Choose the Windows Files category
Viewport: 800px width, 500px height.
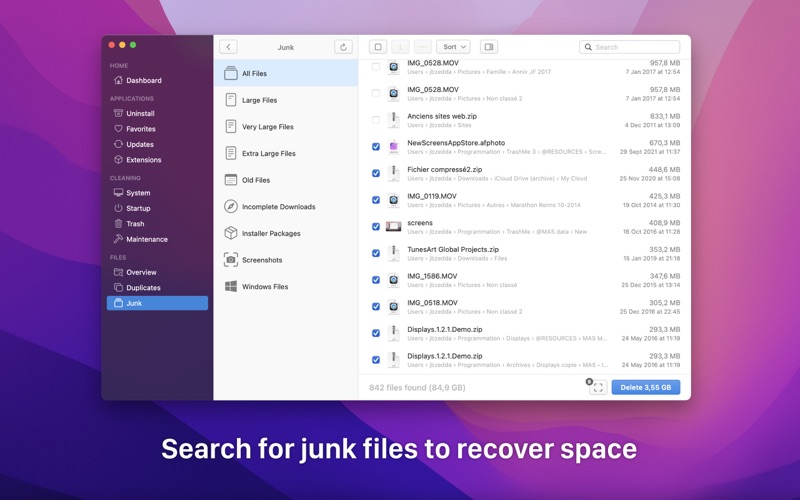[x=231, y=287]
